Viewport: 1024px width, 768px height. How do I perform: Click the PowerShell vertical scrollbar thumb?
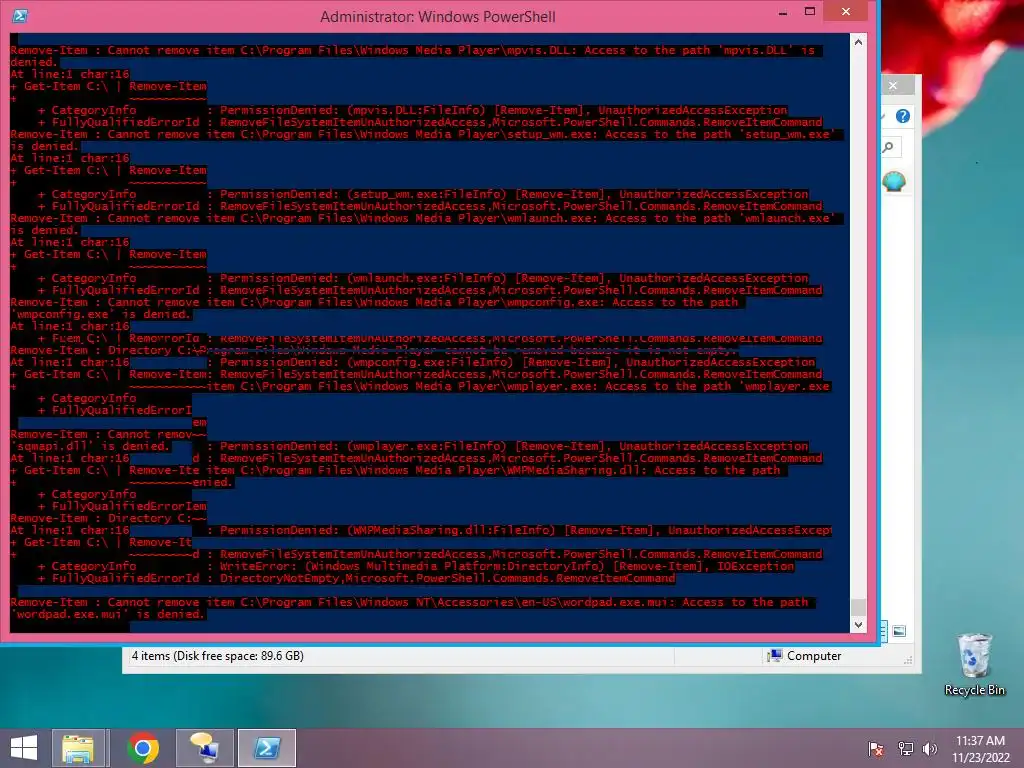(858, 607)
